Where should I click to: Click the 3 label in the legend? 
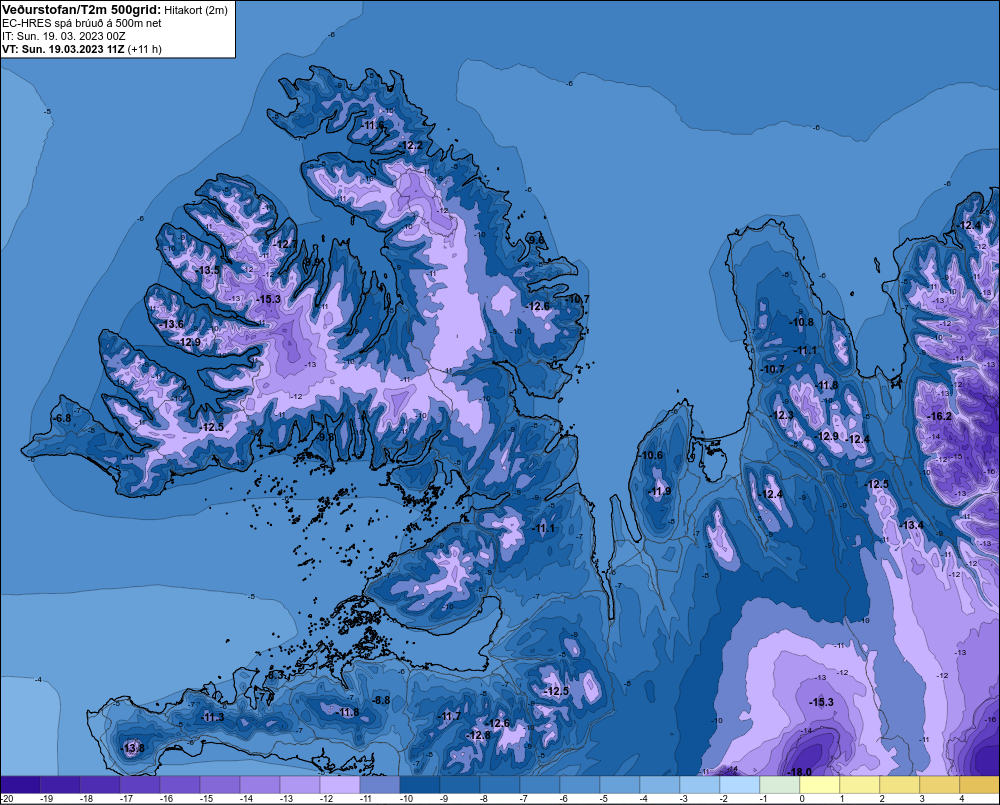(x=922, y=799)
